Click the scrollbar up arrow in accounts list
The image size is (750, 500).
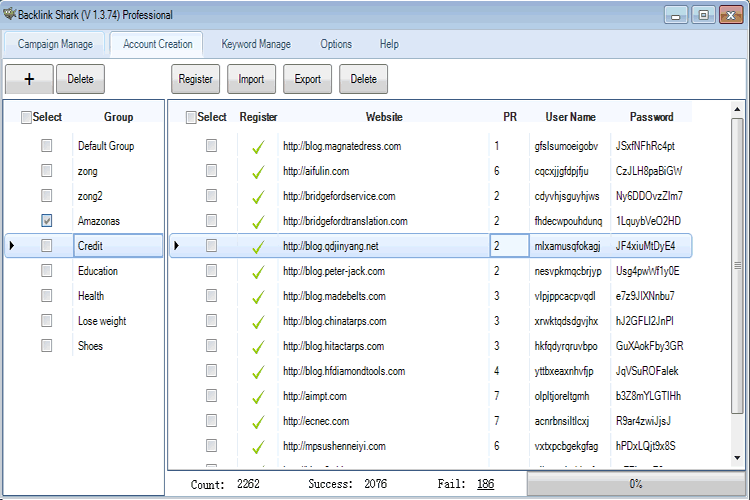pyautogui.click(x=737, y=110)
